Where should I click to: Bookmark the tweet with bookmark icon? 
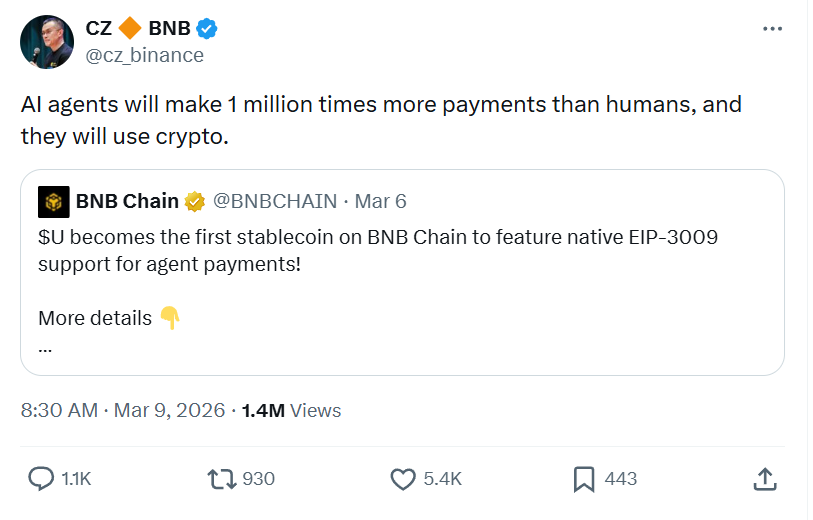tap(584, 479)
